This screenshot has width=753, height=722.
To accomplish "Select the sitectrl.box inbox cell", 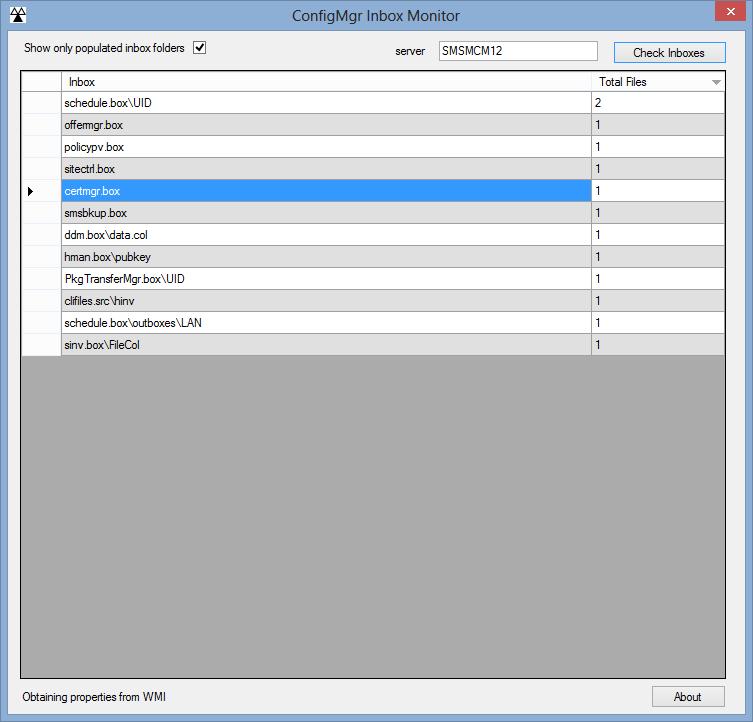I will 326,169.
